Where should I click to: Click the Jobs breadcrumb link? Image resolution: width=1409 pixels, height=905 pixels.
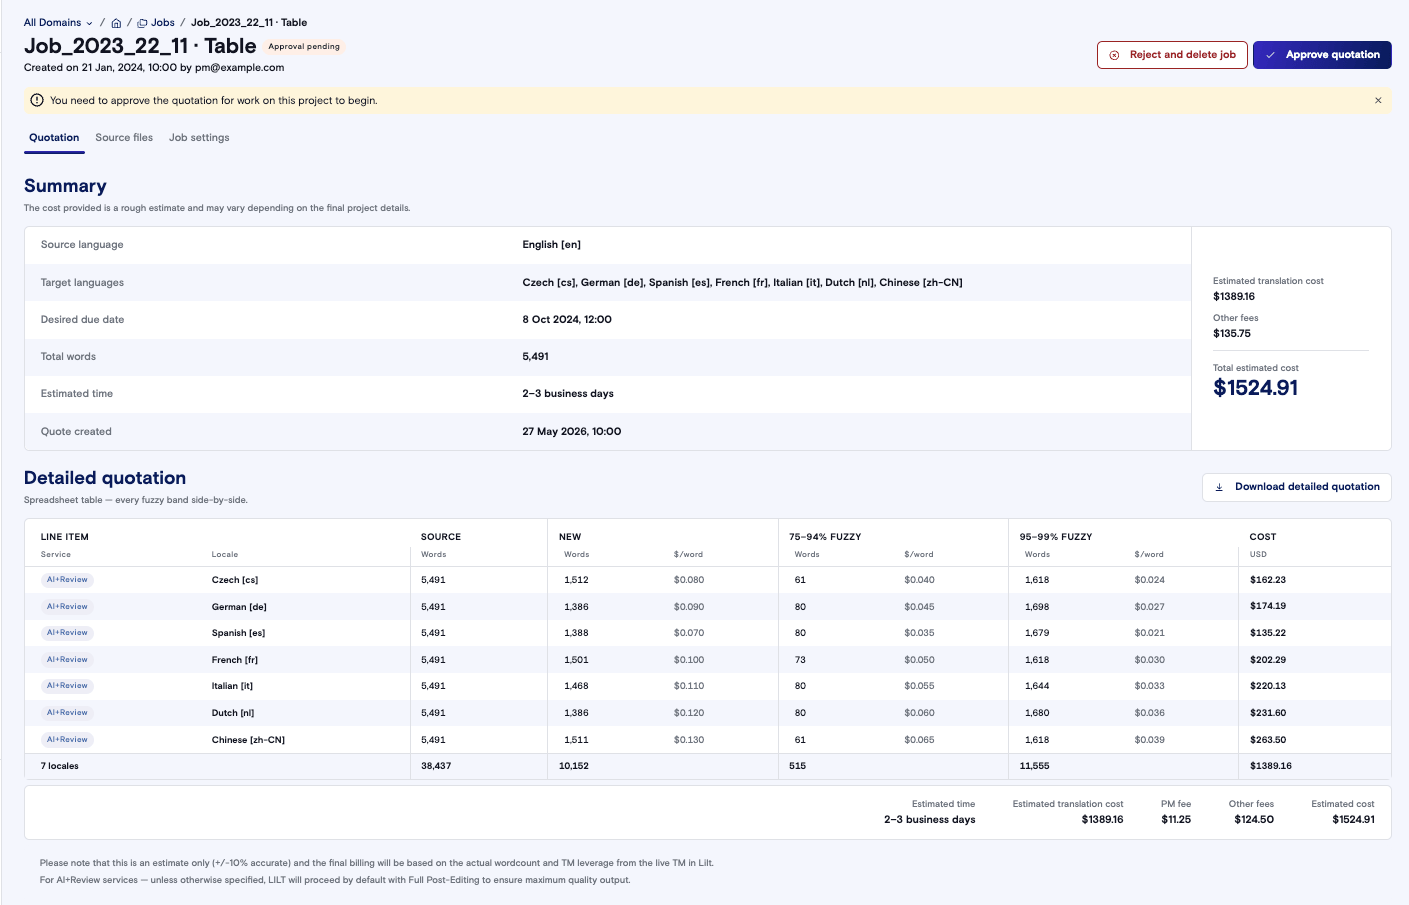click(156, 23)
